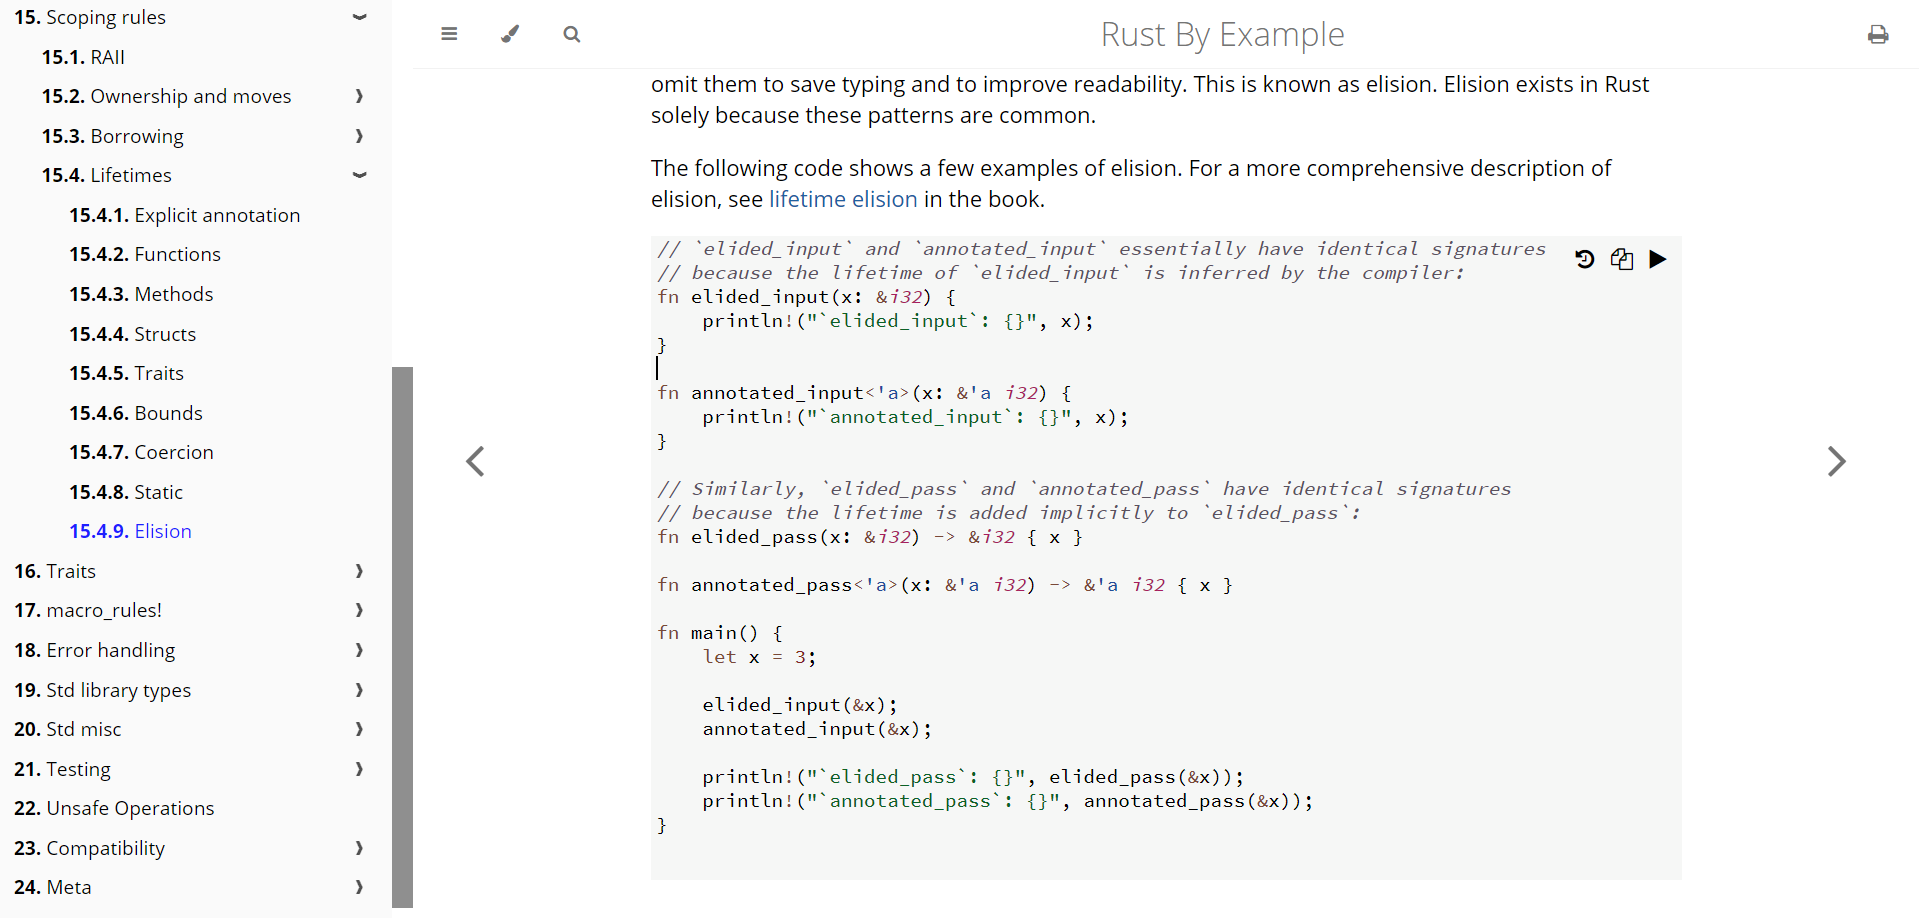
Task: Open 15.4.2. Functions page
Action: (x=145, y=254)
